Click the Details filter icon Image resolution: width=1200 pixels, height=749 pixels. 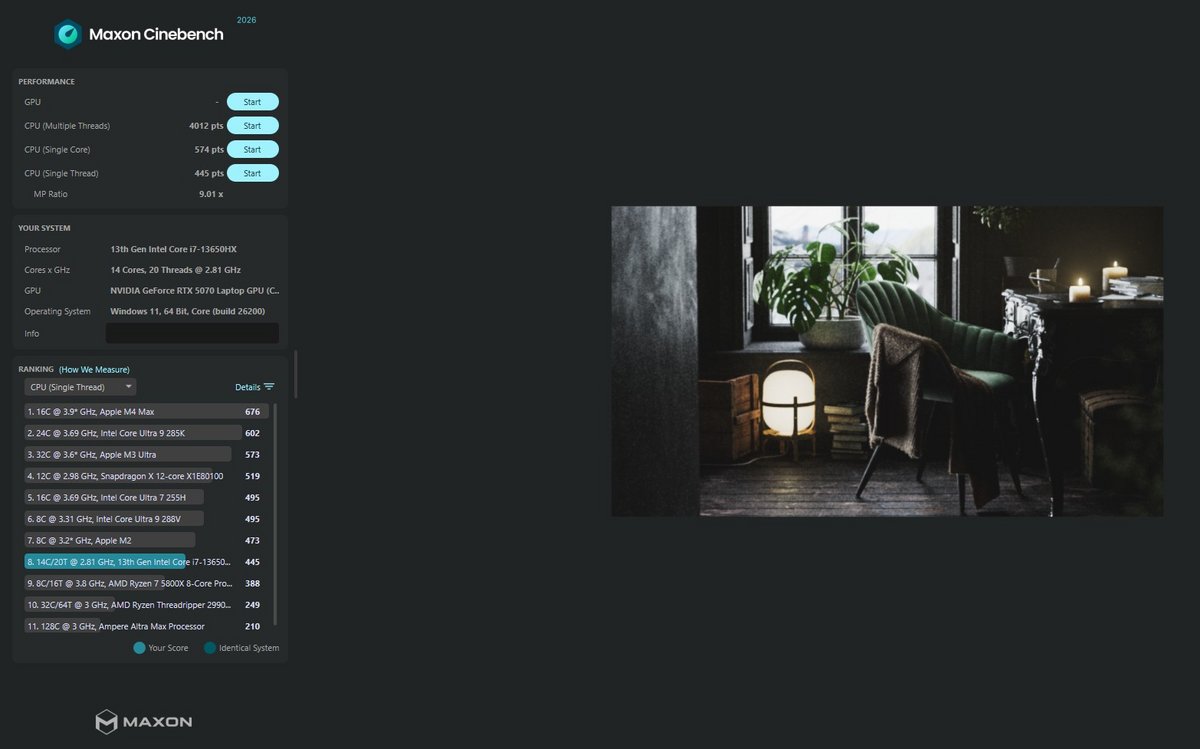click(x=269, y=387)
